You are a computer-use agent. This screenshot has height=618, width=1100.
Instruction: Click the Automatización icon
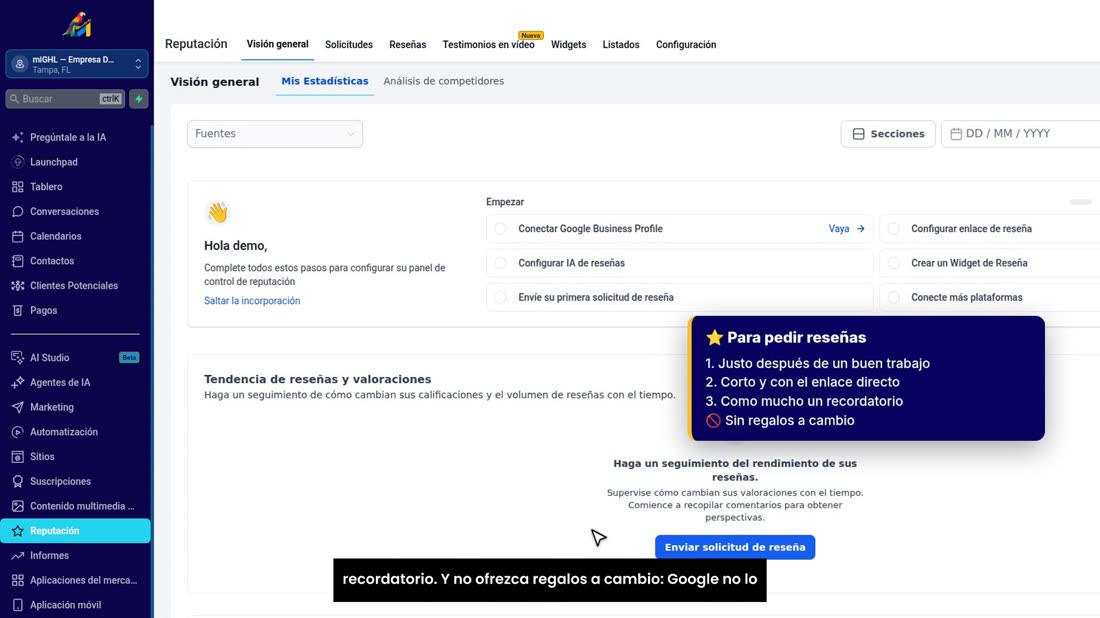[18, 432]
